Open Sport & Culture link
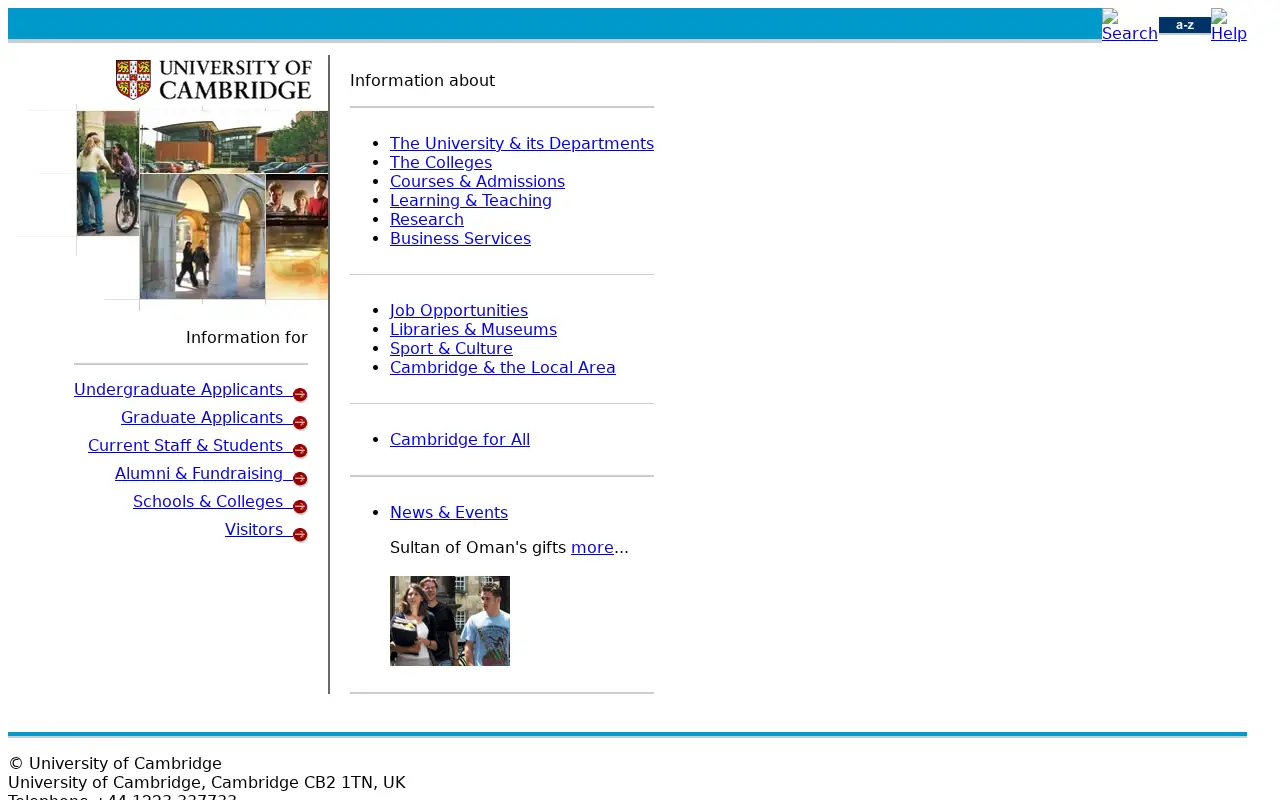The height and width of the screenshot is (800, 1280). tap(451, 349)
